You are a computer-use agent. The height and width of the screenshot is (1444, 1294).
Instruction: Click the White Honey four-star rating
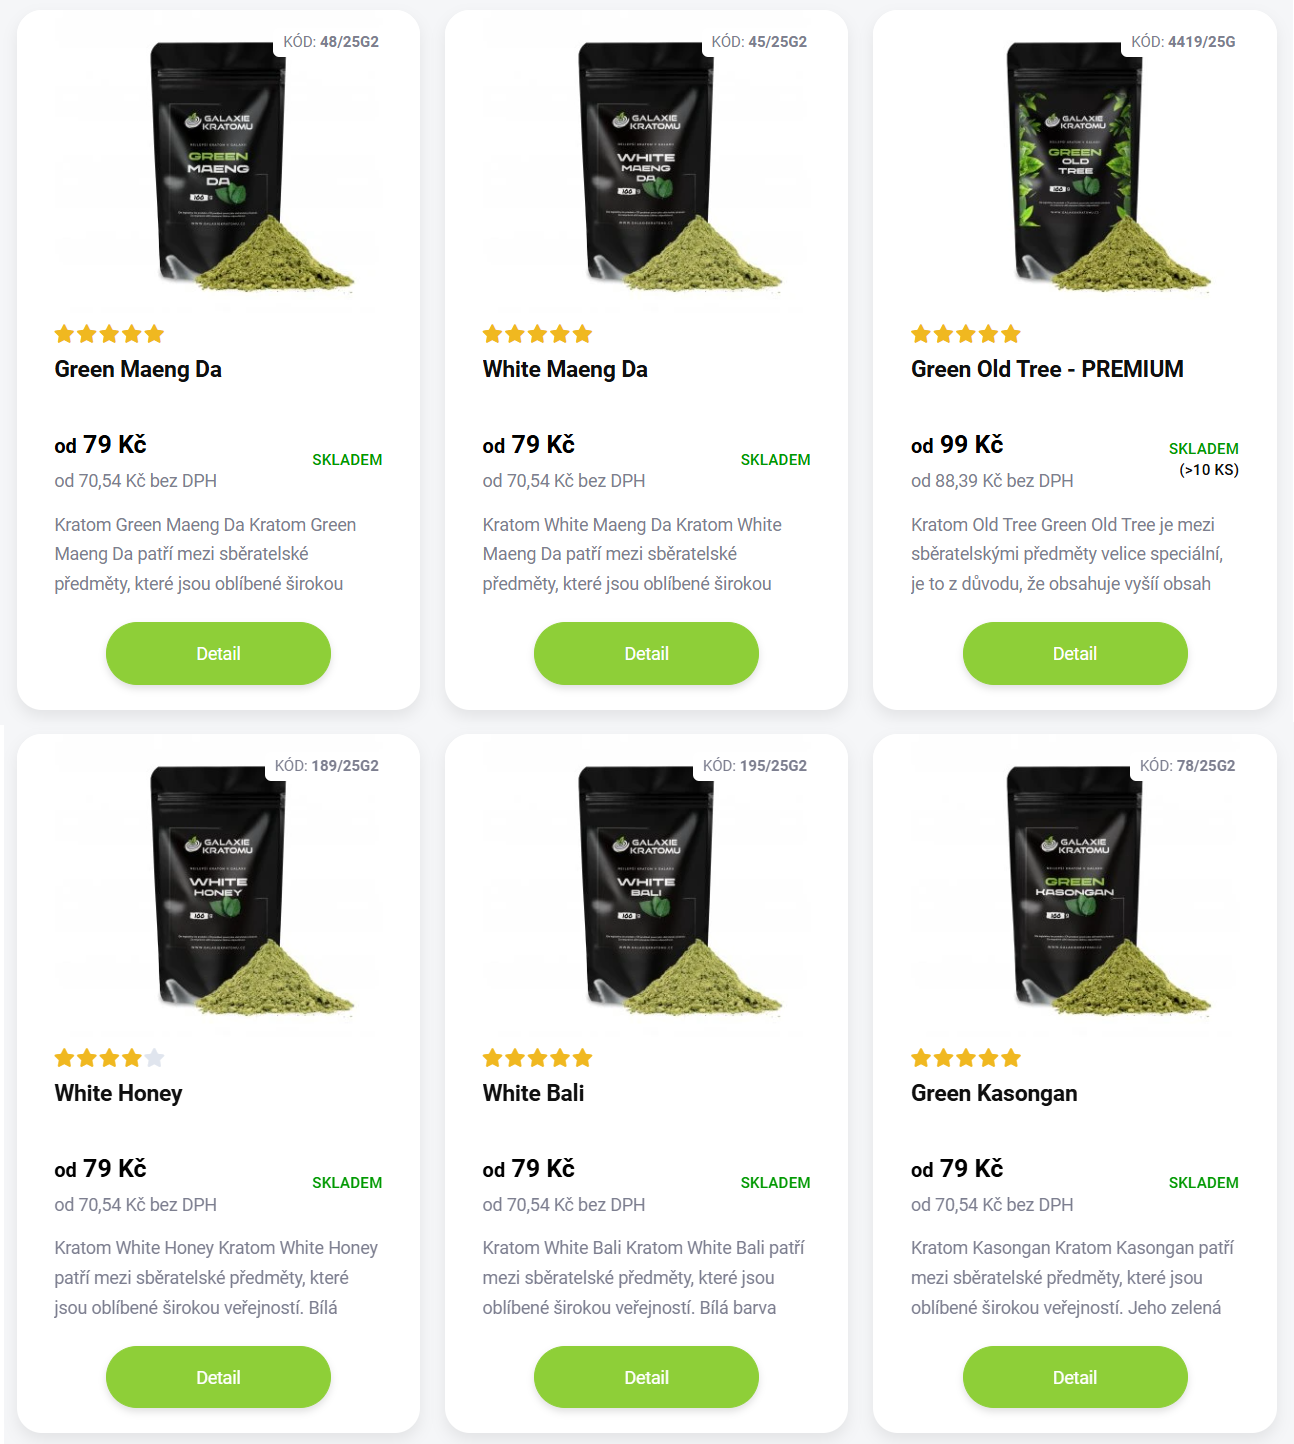coord(109,1058)
